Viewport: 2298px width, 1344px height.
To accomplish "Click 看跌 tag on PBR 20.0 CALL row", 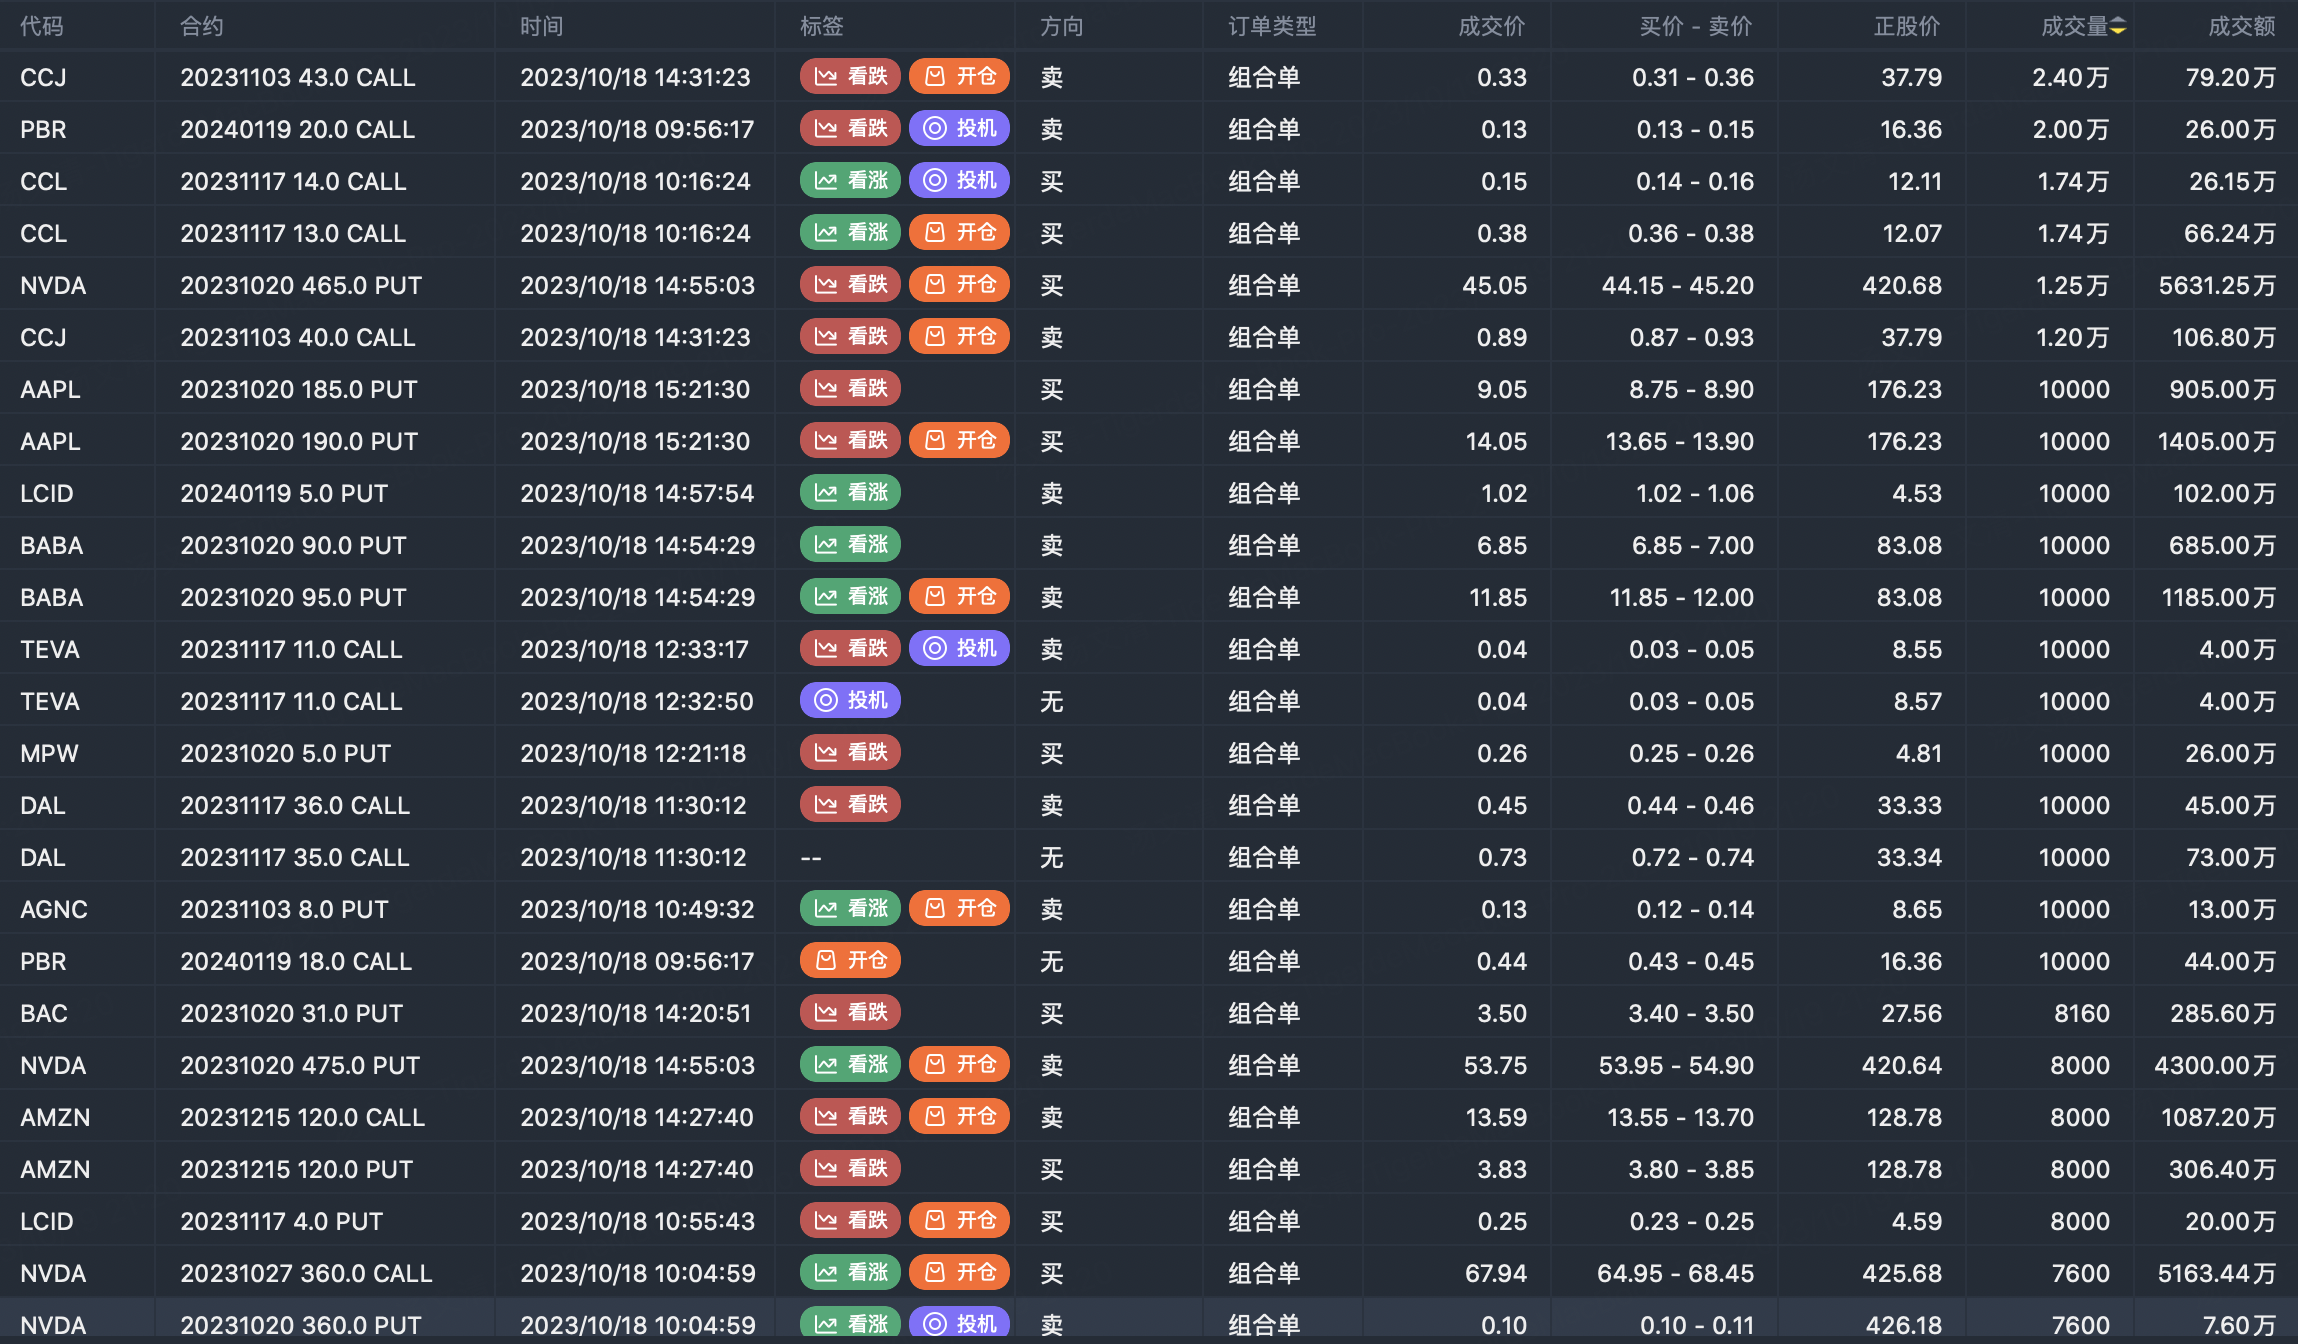I will tap(850, 129).
